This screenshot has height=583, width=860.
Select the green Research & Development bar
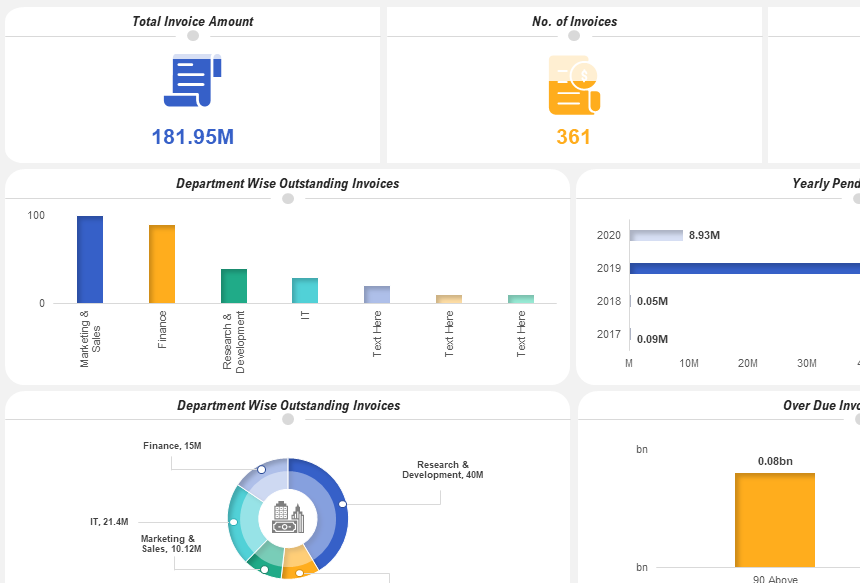click(234, 286)
